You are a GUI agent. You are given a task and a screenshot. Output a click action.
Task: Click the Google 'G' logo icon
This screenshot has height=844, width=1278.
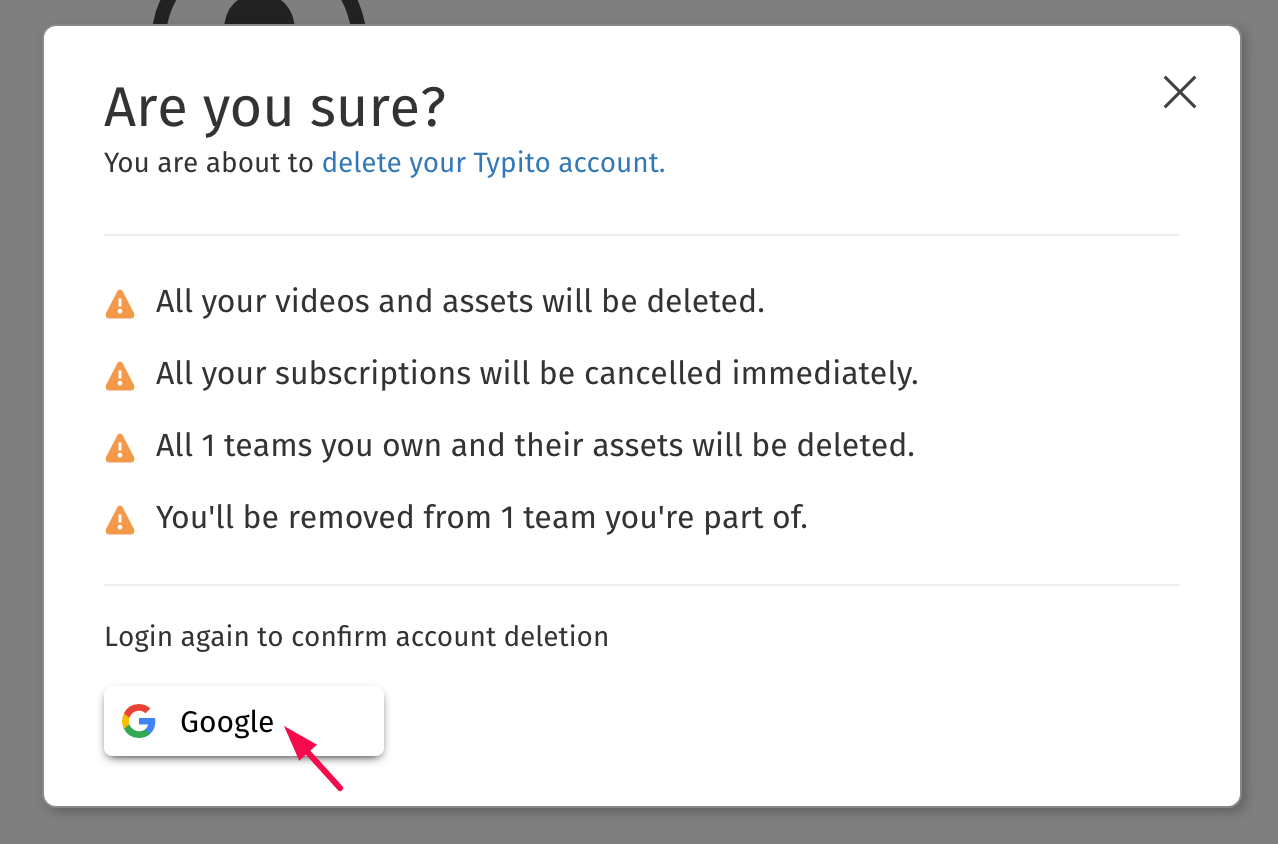point(139,721)
